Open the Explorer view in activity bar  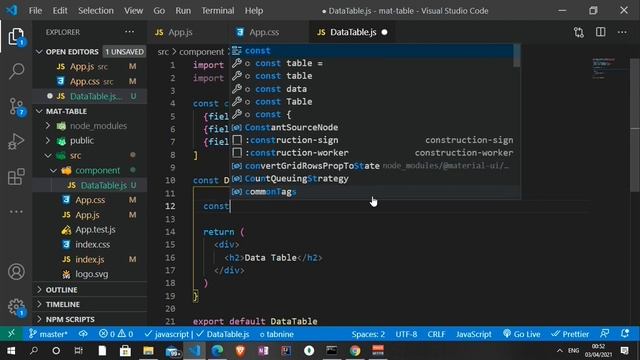pyautogui.click(x=16, y=37)
